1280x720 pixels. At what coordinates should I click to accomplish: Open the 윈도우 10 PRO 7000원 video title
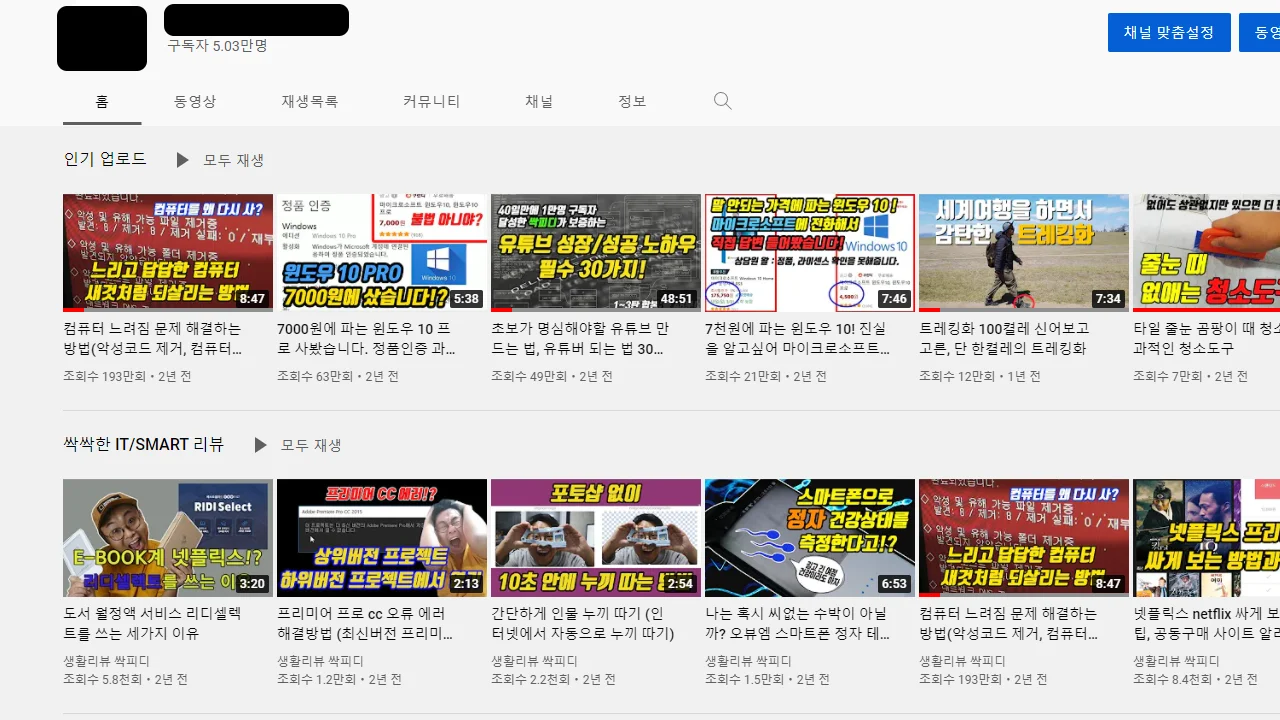(378, 338)
